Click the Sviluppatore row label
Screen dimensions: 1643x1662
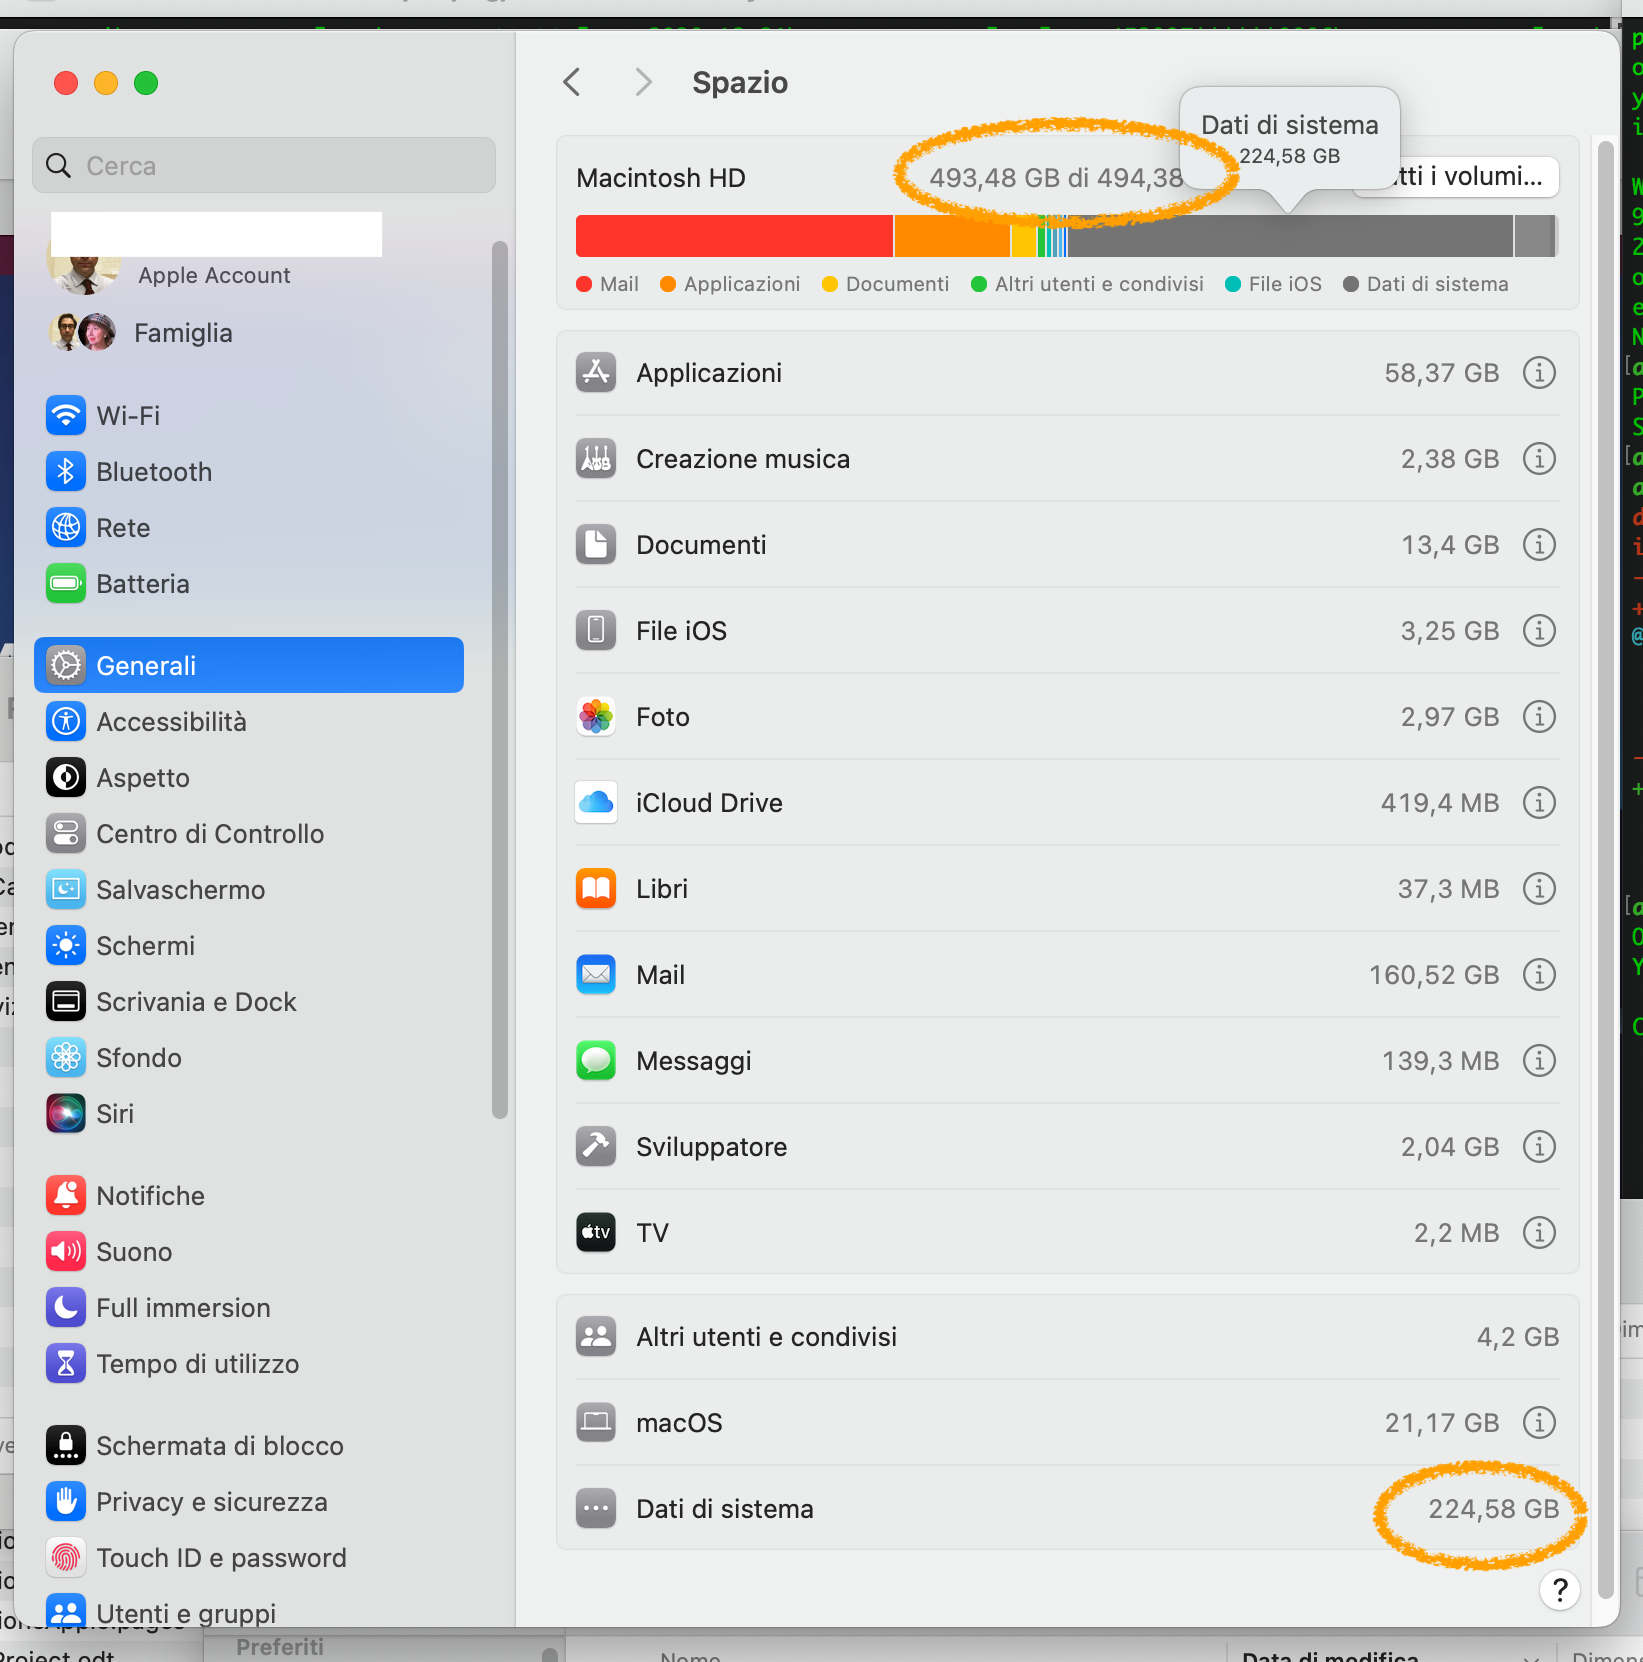tap(711, 1147)
